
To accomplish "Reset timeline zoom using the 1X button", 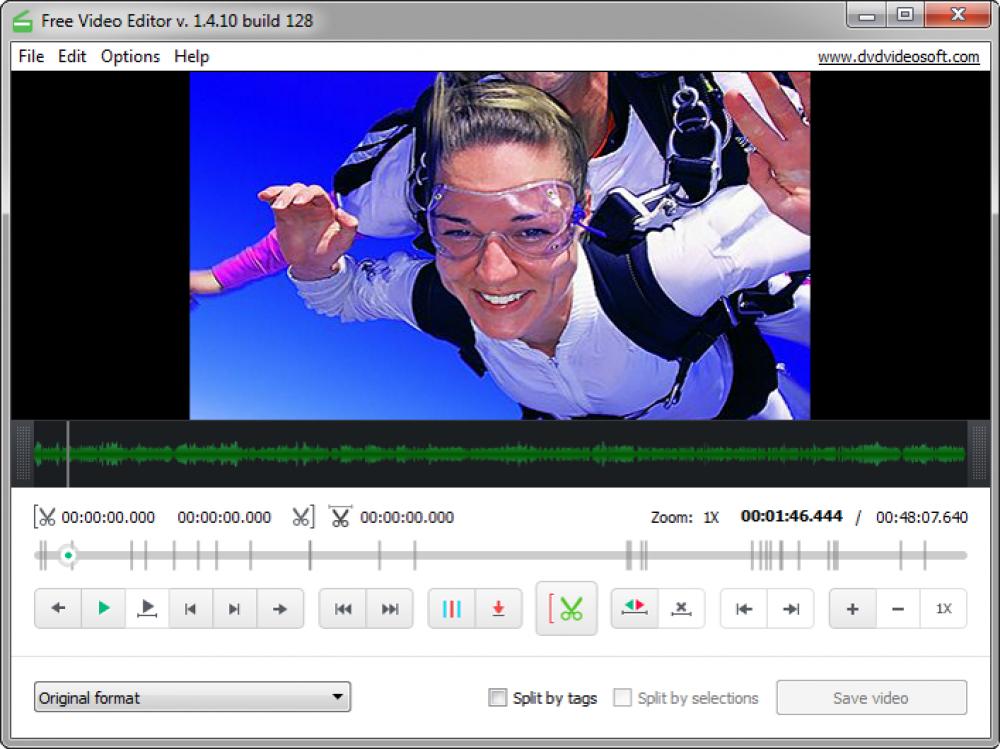I will click(x=943, y=608).
